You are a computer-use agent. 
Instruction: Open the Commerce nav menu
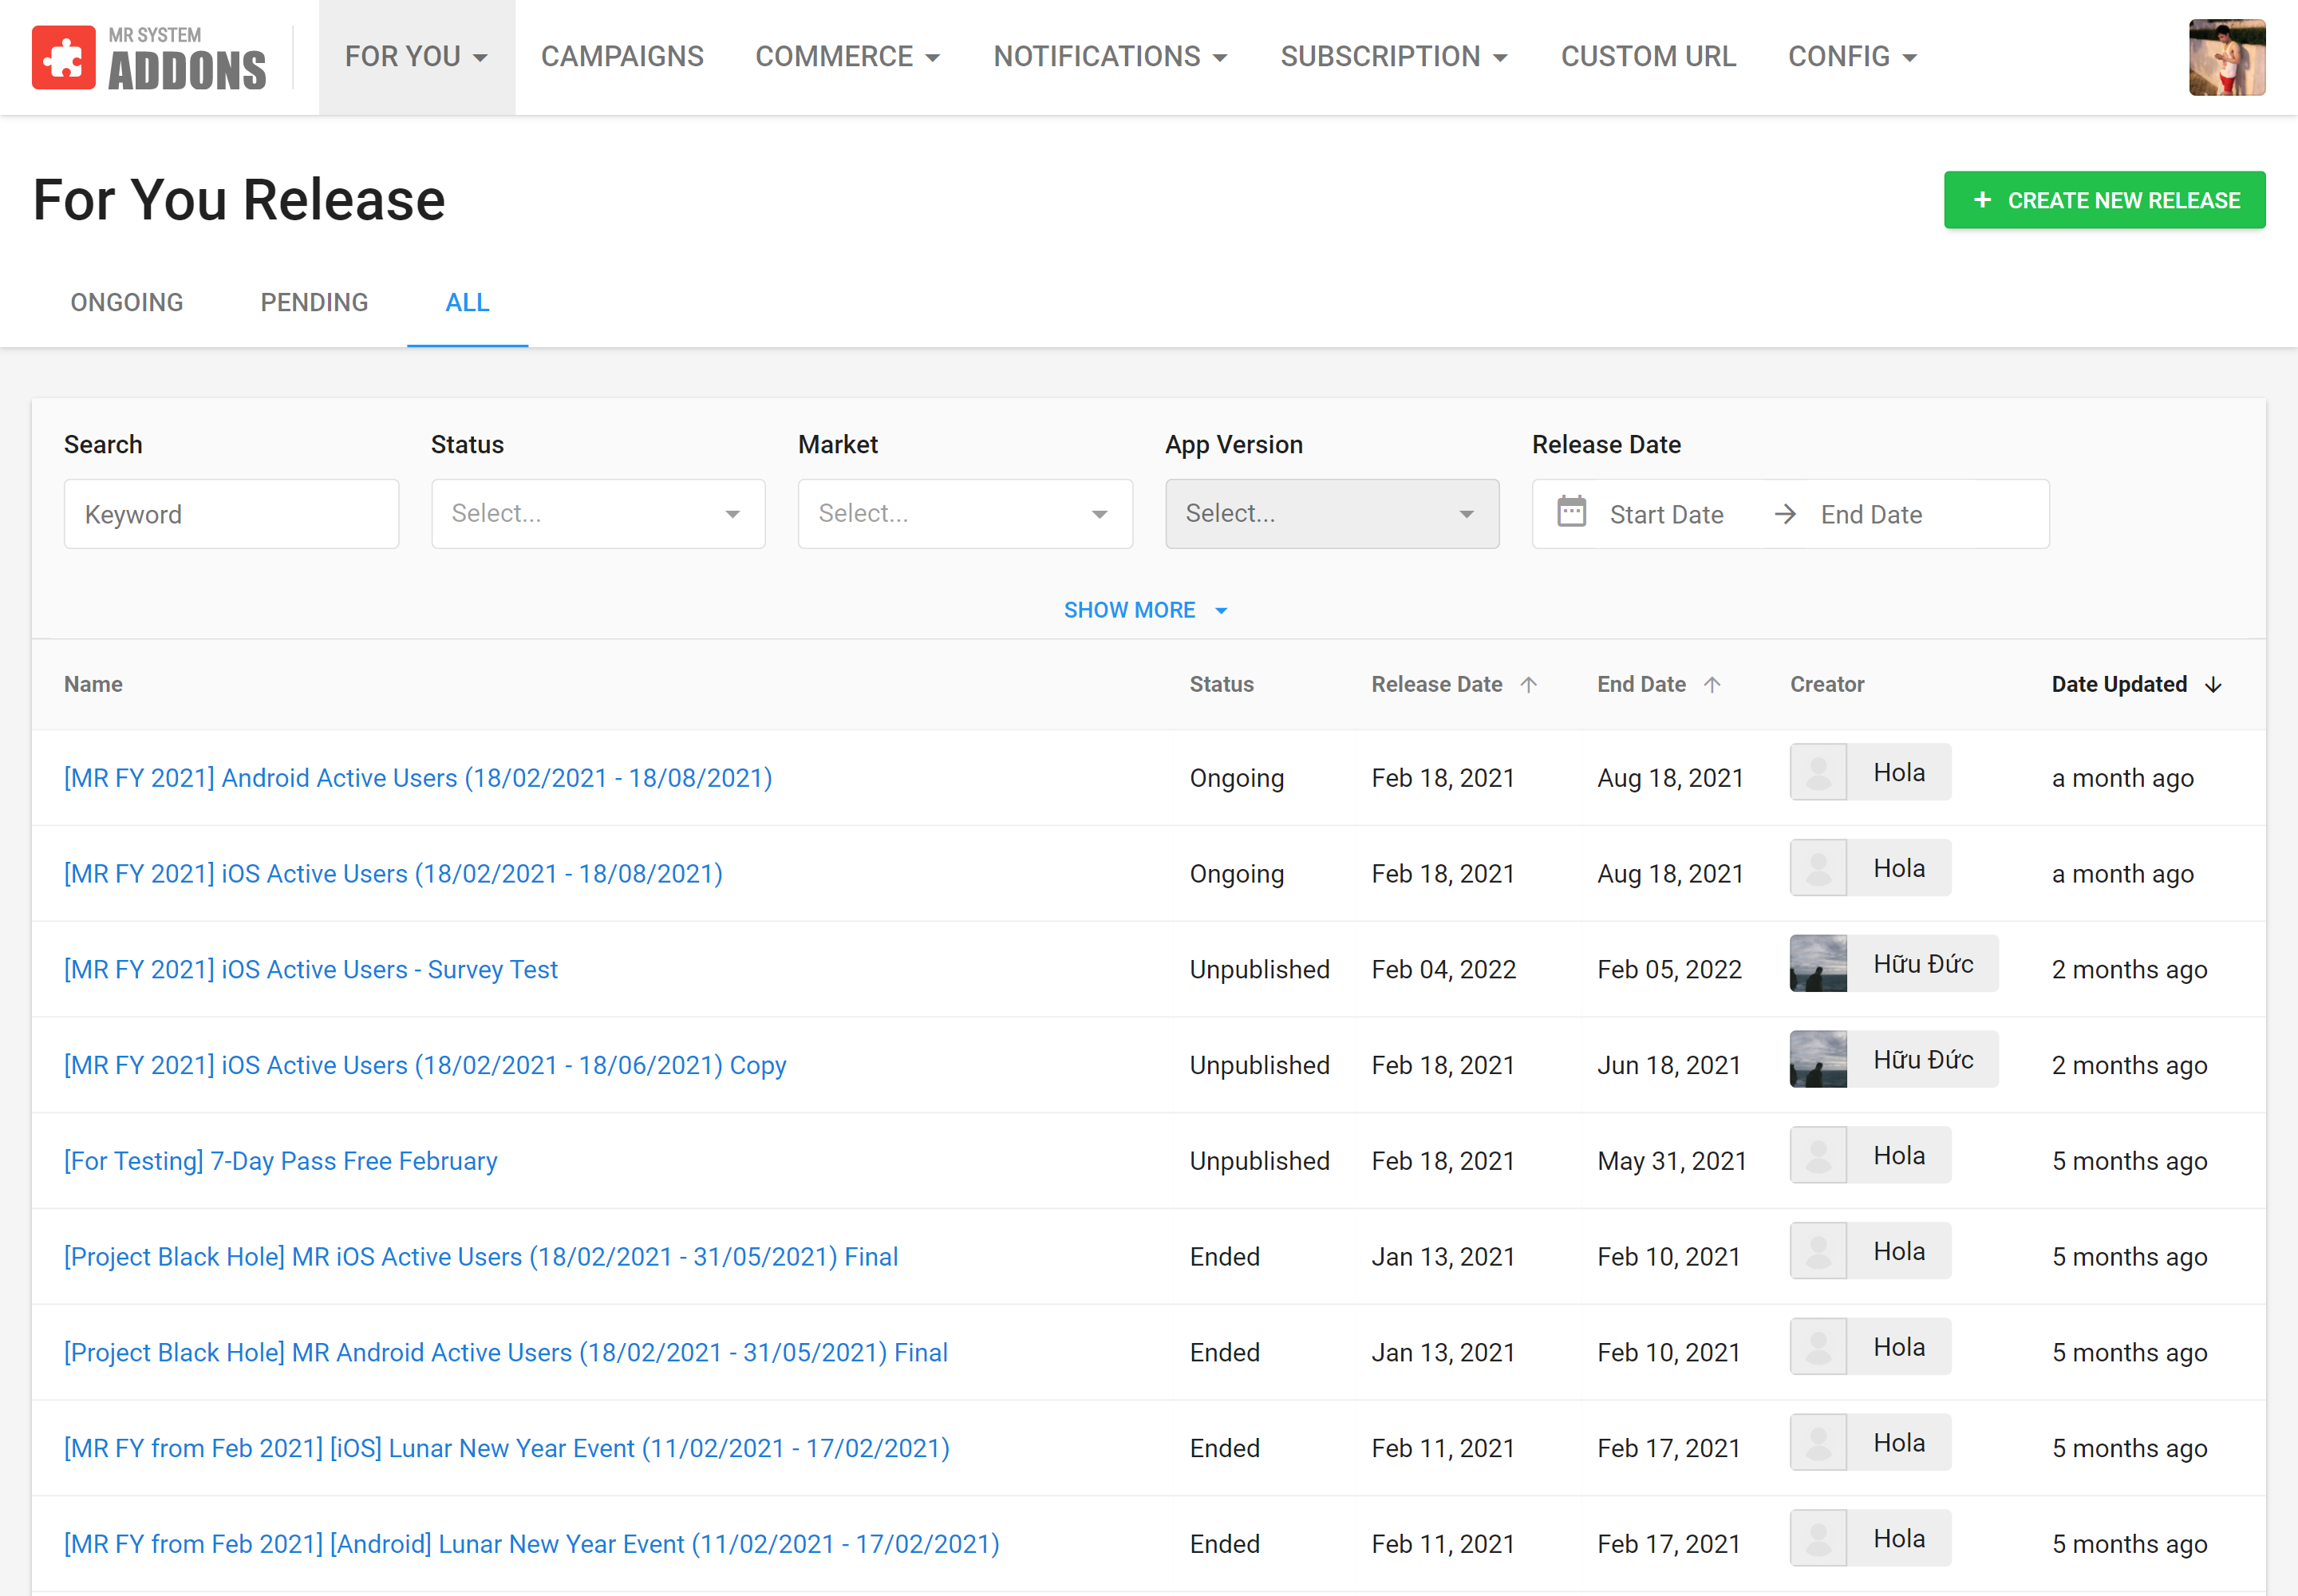coord(847,57)
